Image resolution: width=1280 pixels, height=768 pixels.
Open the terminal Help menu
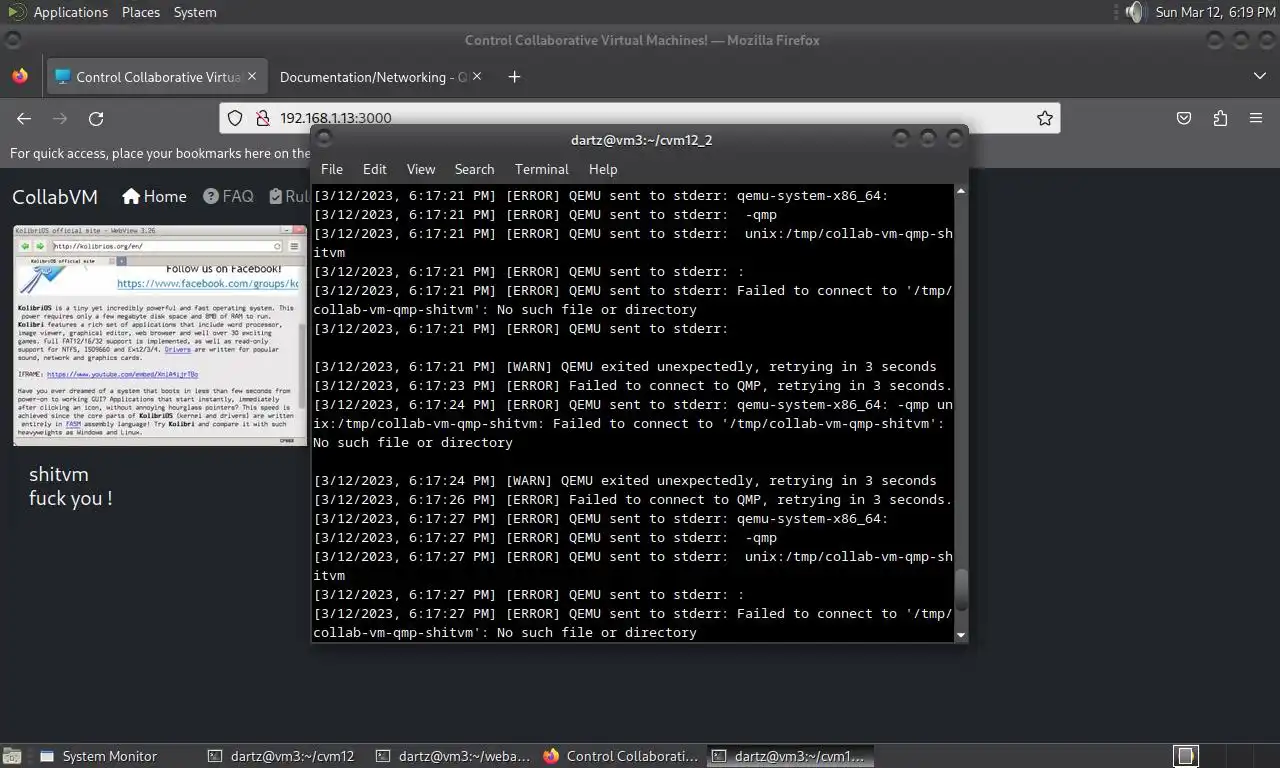[x=603, y=169]
